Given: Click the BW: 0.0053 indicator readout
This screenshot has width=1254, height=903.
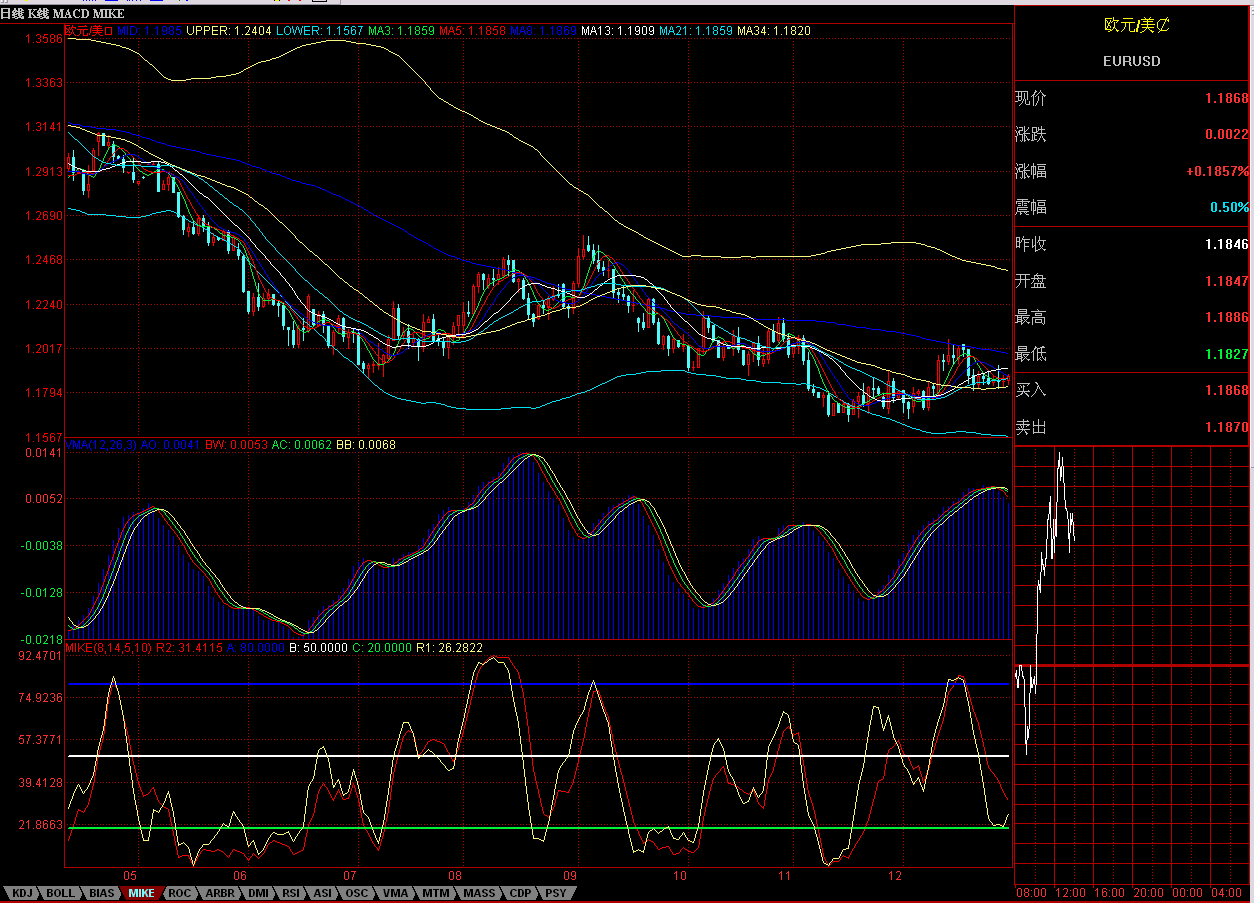Looking at the screenshot, I should [x=235, y=444].
